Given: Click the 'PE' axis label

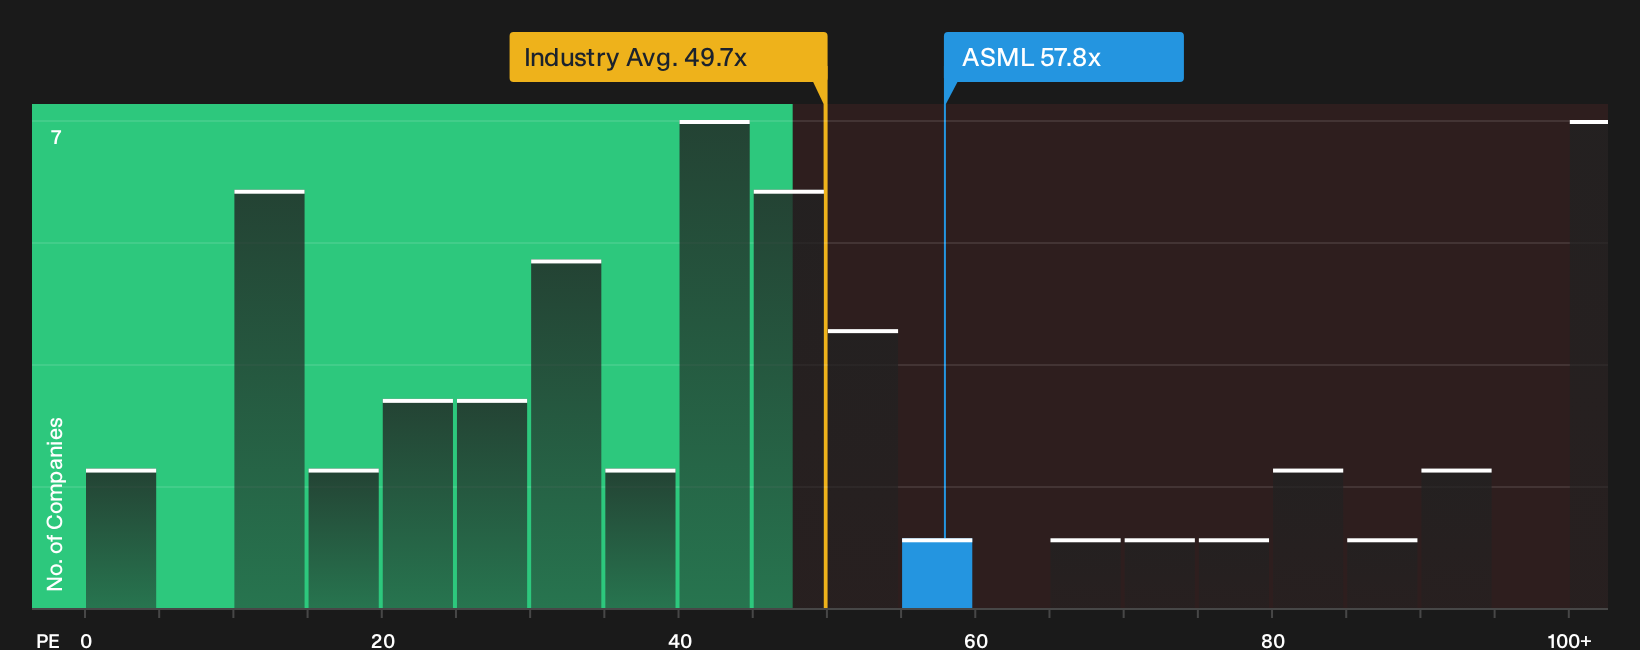Looking at the screenshot, I should click(x=48, y=640).
